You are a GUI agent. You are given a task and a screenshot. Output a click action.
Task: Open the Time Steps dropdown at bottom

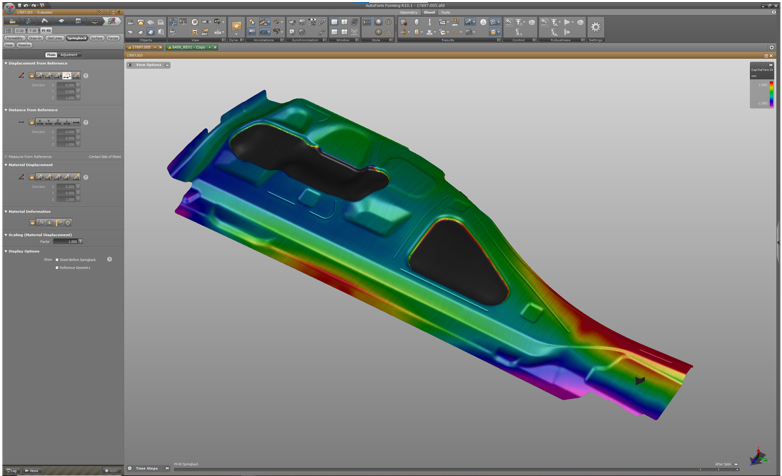click(148, 468)
